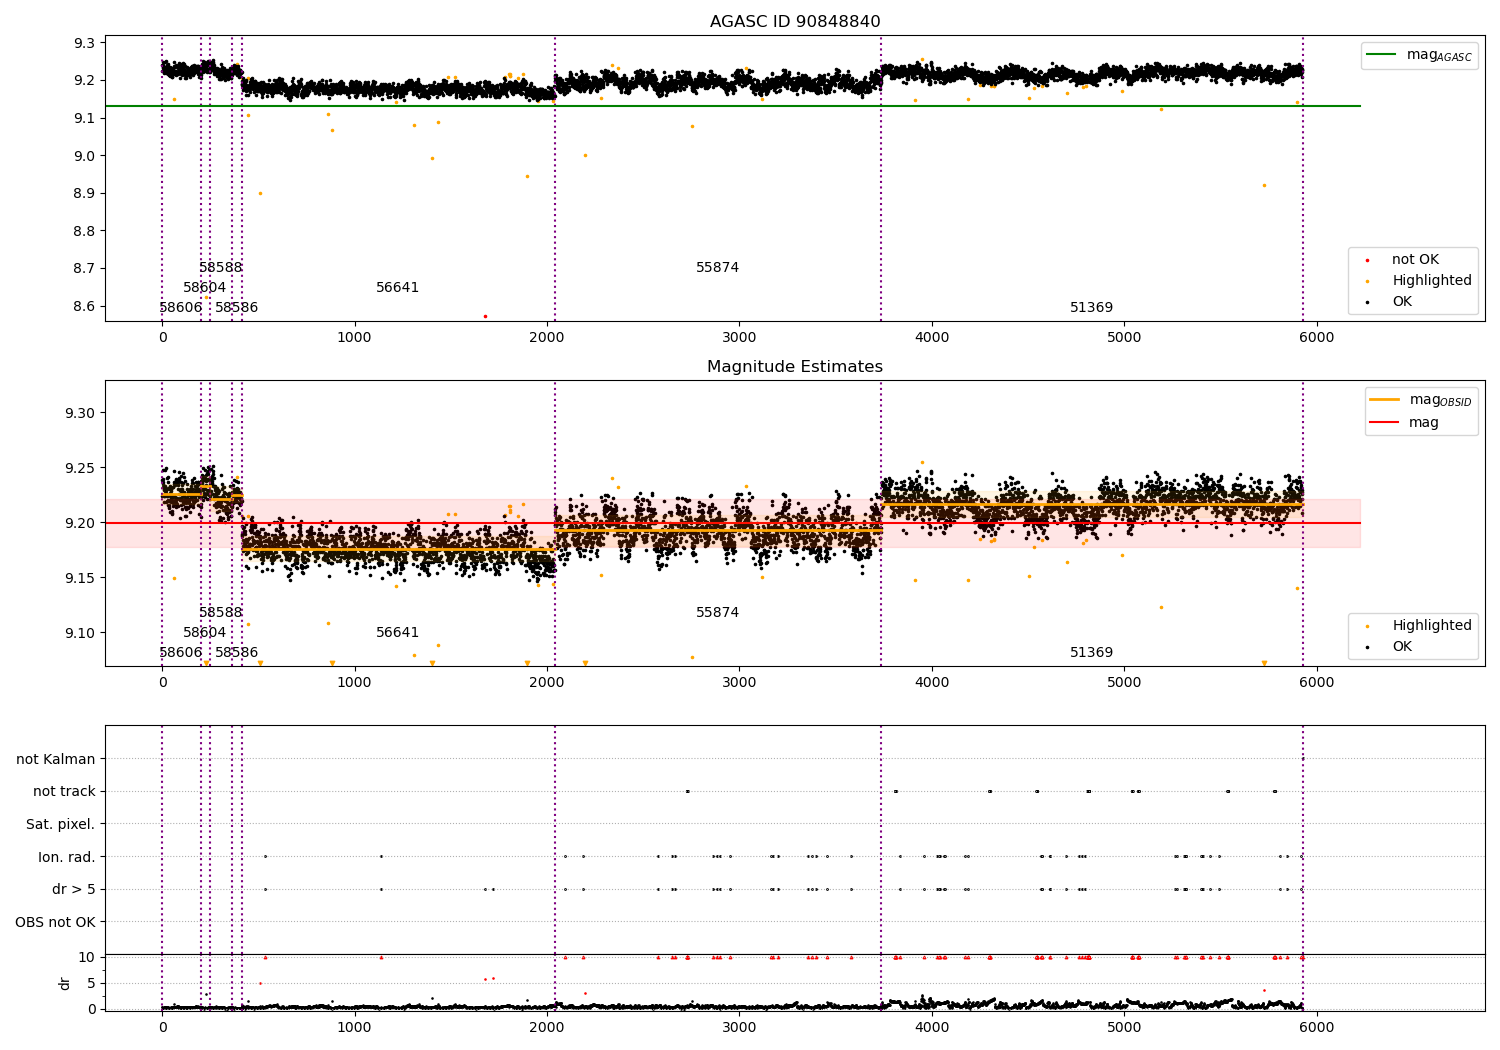Click the 'Sat. pixel.' row label
Image resolution: width=1500 pixels, height=1050 pixels.
(x=61, y=824)
